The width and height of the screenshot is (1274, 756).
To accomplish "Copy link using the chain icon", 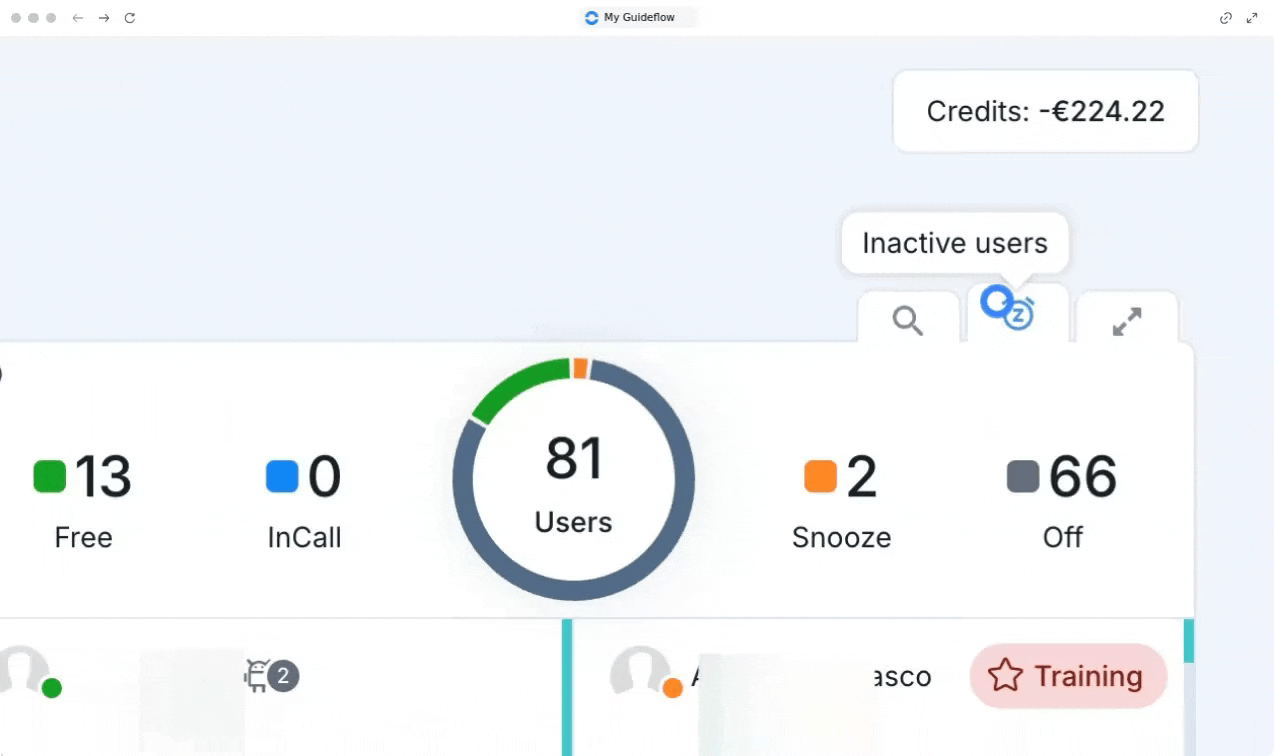I will [x=1225, y=18].
